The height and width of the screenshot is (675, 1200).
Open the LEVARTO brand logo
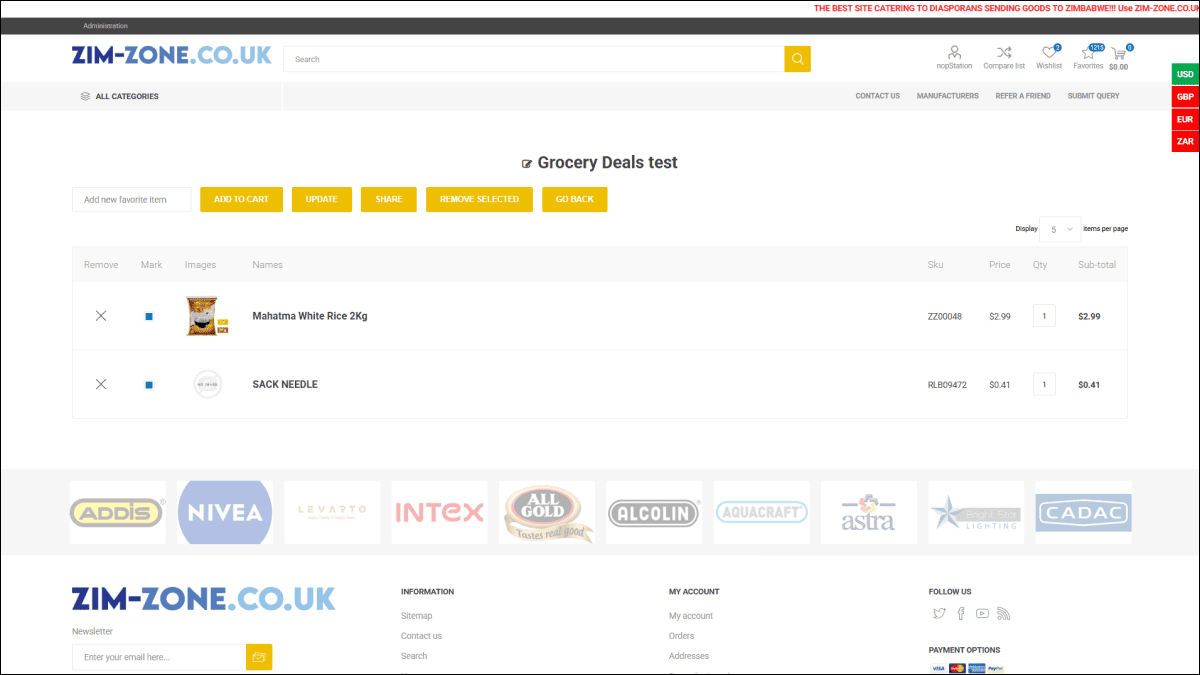[x=332, y=513]
